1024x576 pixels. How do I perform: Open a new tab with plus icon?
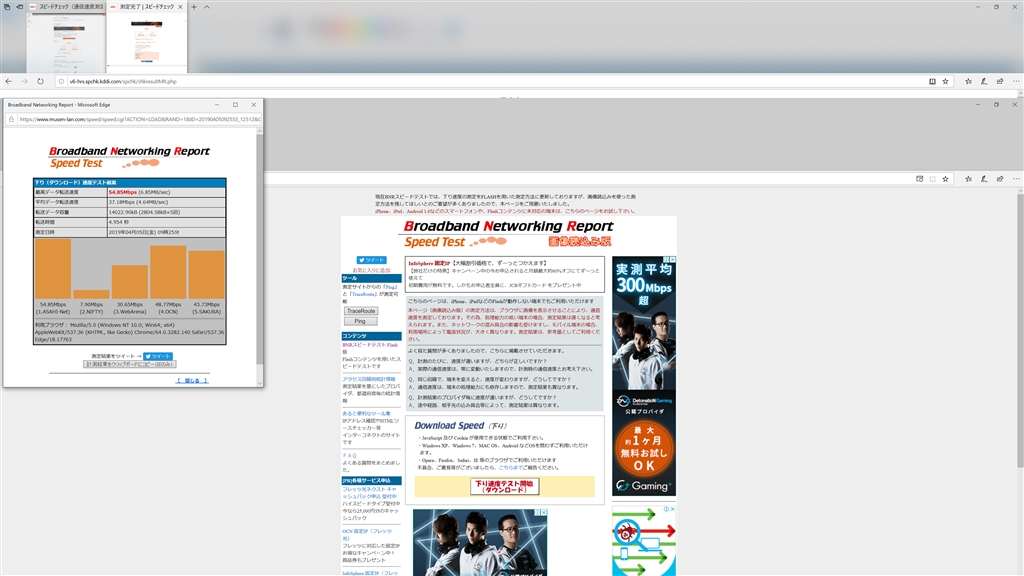click(194, 7)
